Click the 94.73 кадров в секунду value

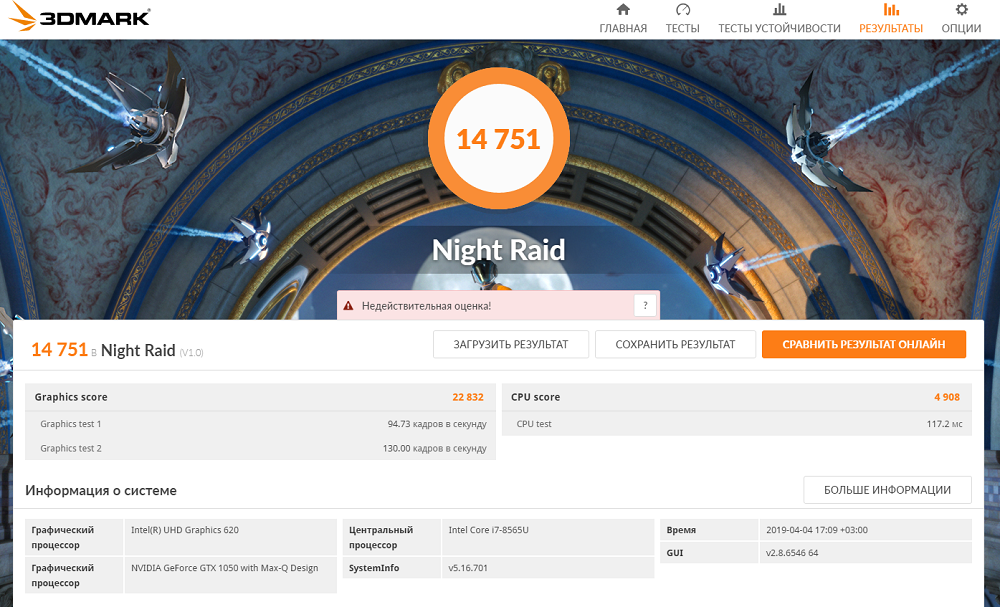437,424
